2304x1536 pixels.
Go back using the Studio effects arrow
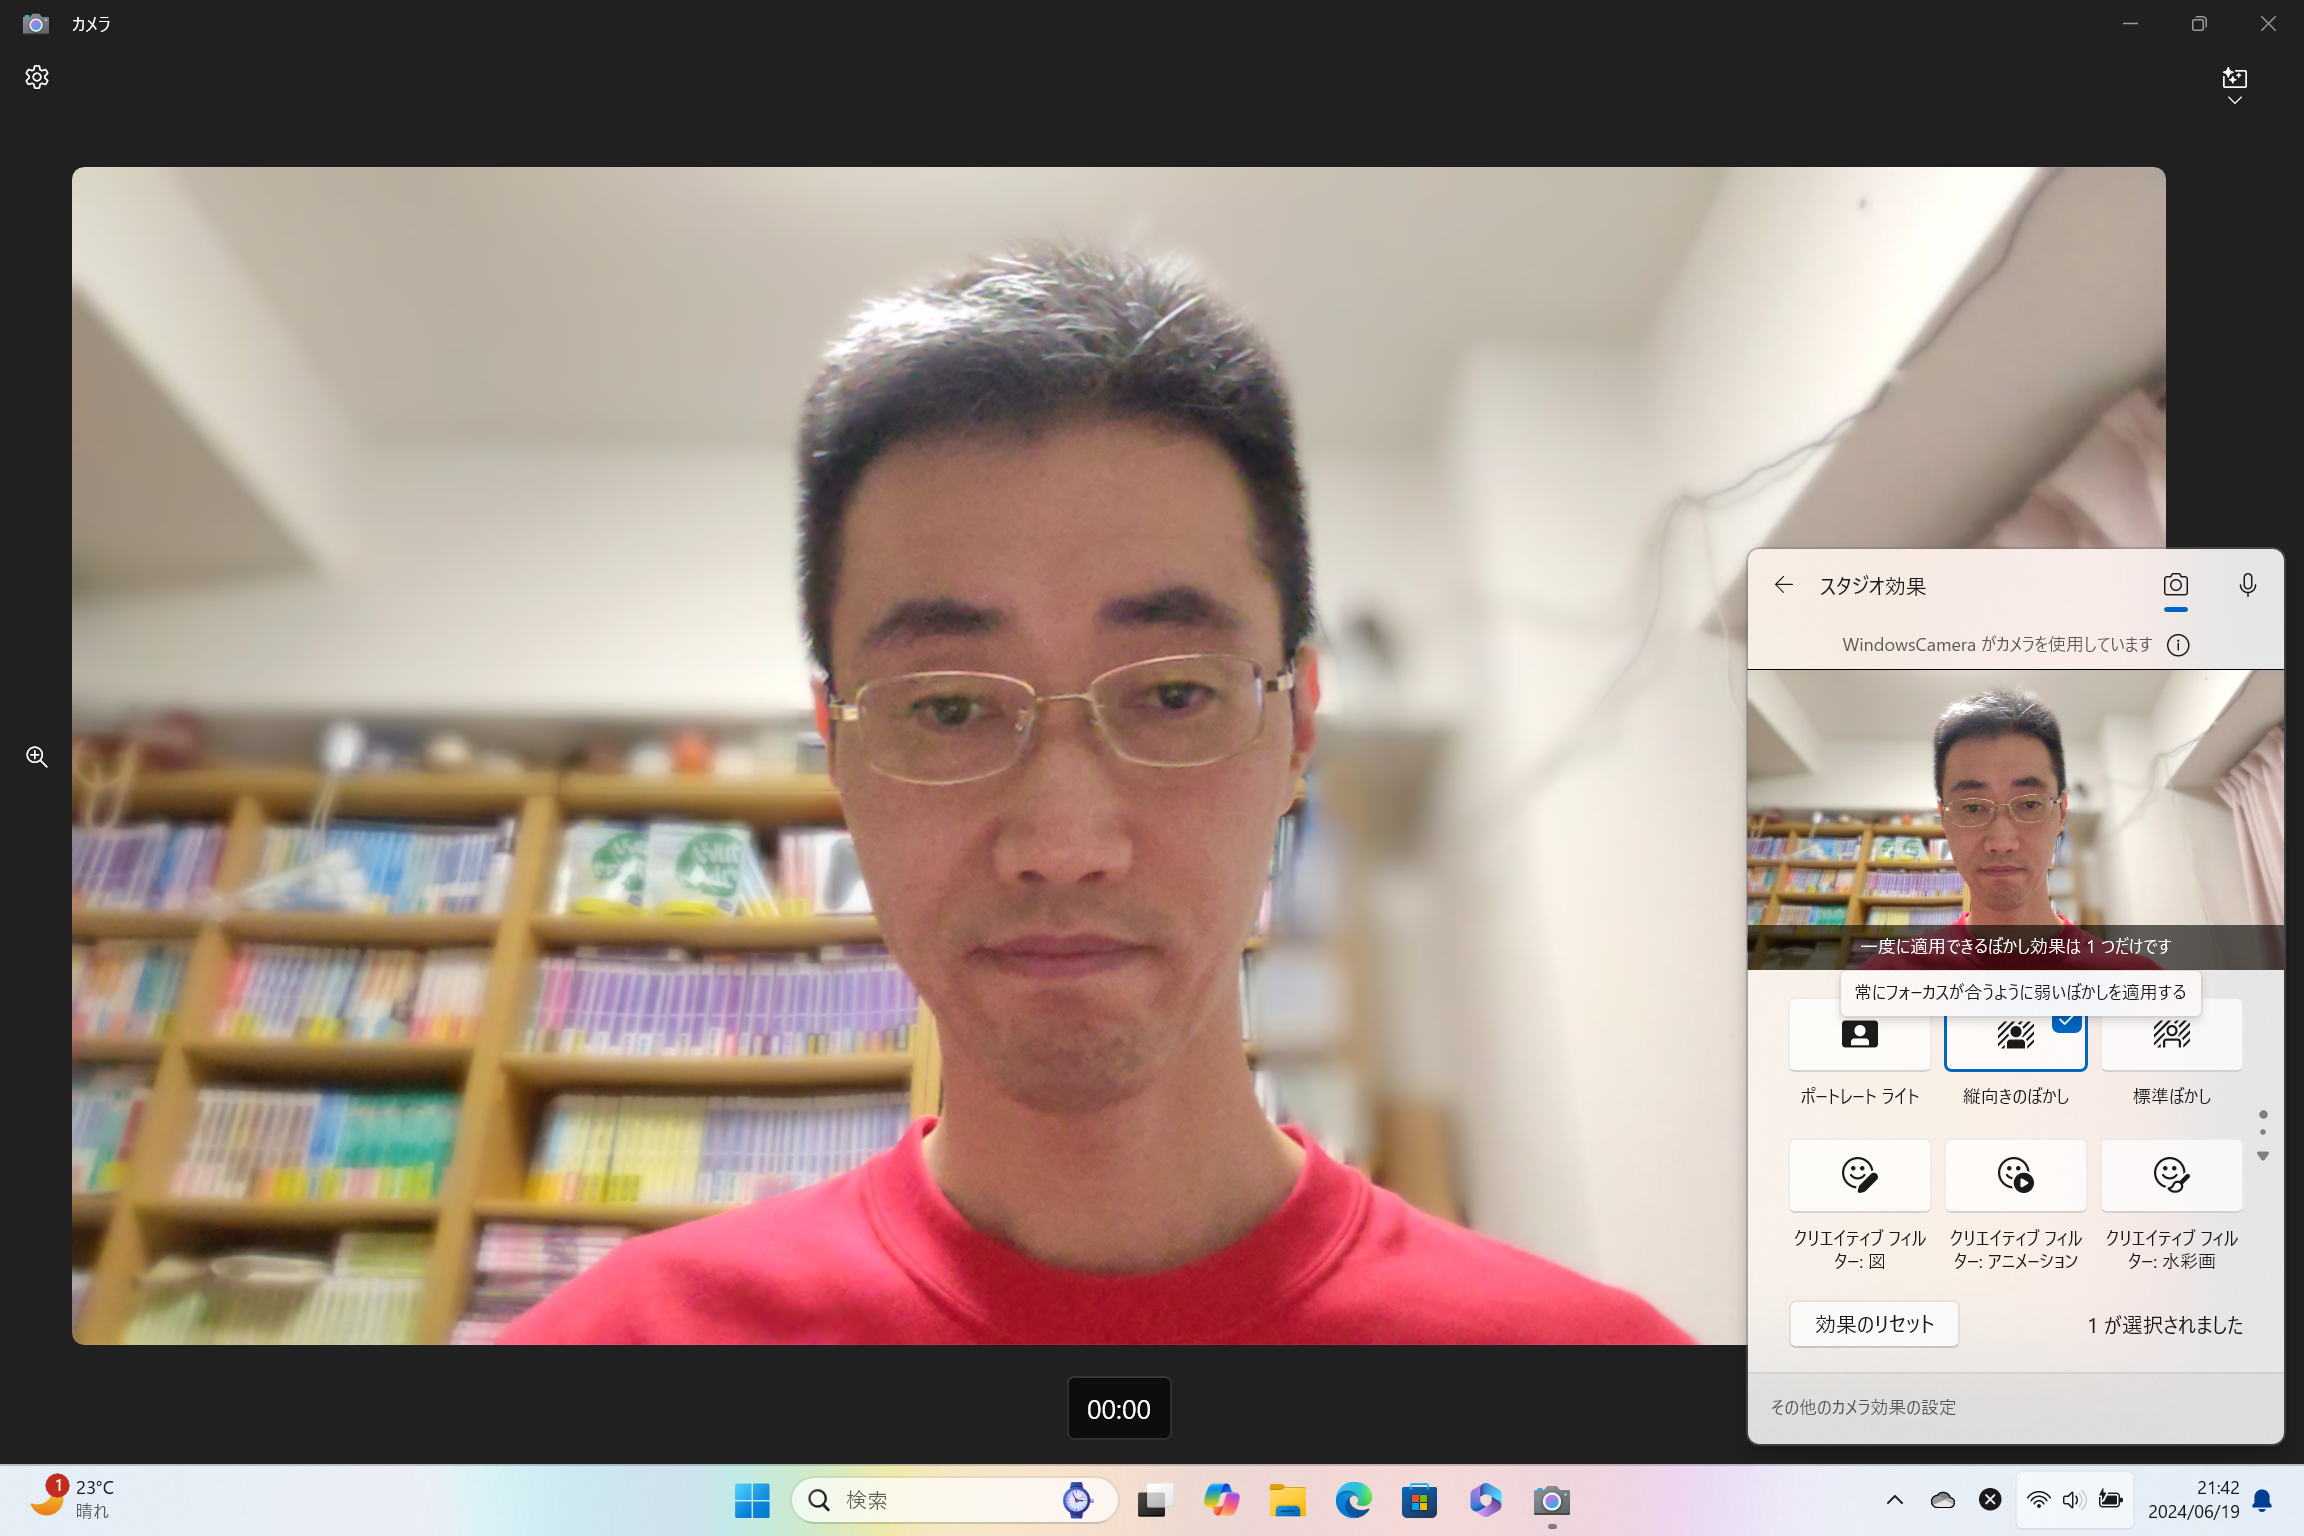tap(1783, 585)
